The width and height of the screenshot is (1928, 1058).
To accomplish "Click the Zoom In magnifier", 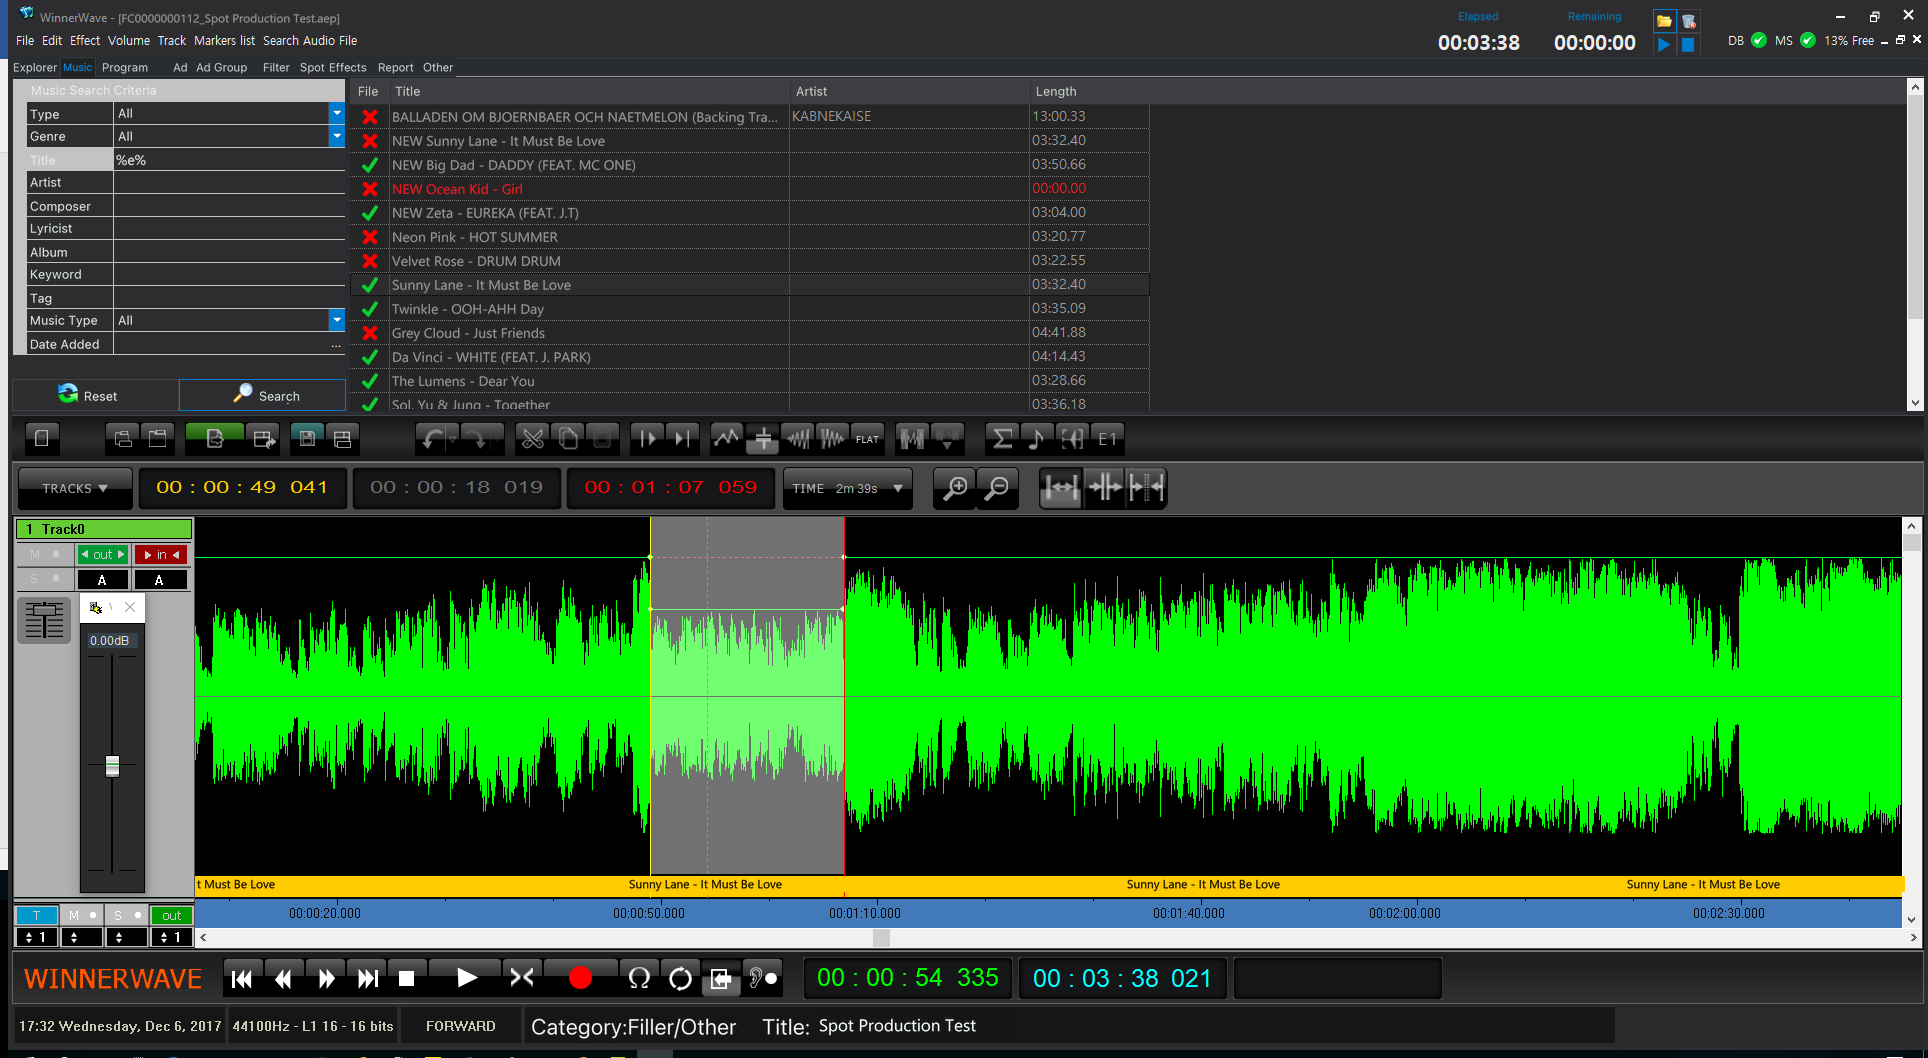I will point(956,488).
